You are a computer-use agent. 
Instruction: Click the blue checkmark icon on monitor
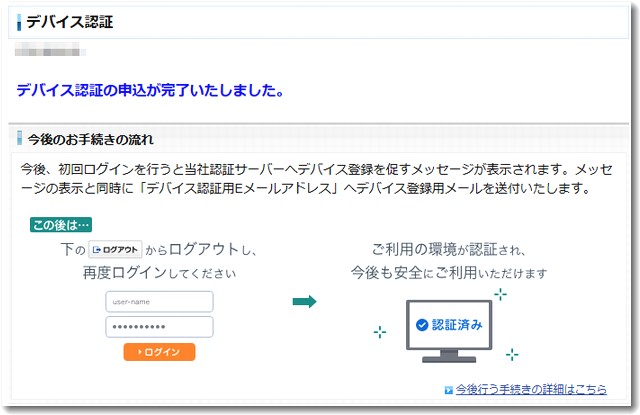(x=422, y=325)
